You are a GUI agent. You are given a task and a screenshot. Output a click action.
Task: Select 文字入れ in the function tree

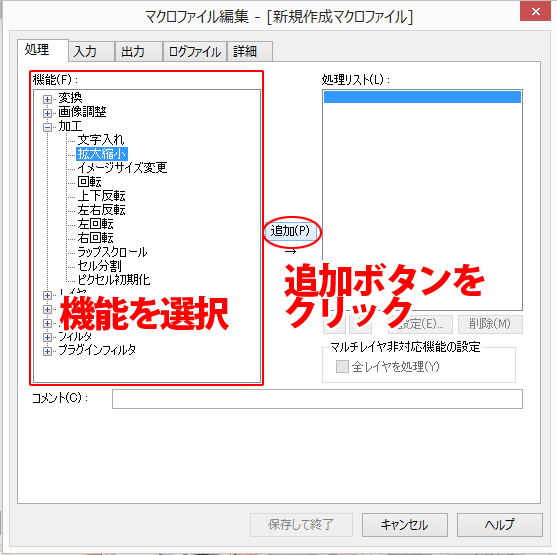click(x=101, y=140)
